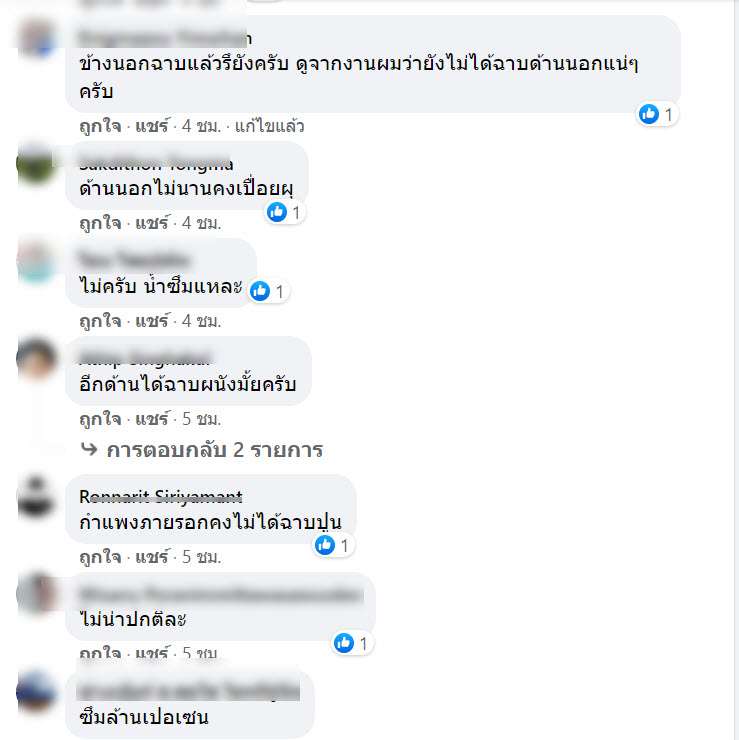Screen dimensions: 739x740
Task: Click 'แก้ไขแล้ว' edited link on first comment
Action: [x=269, y=126]
